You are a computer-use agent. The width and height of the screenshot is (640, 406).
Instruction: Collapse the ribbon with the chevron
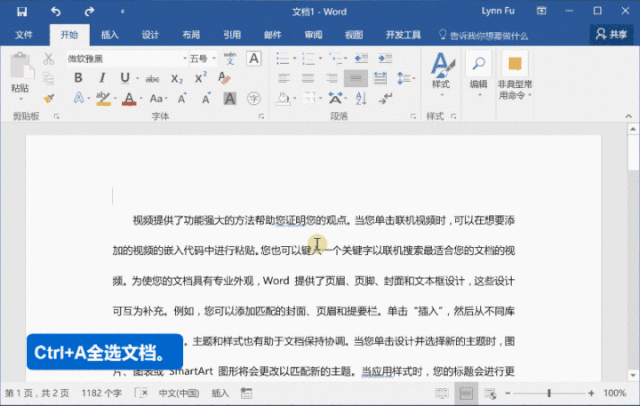click(629, 116)
